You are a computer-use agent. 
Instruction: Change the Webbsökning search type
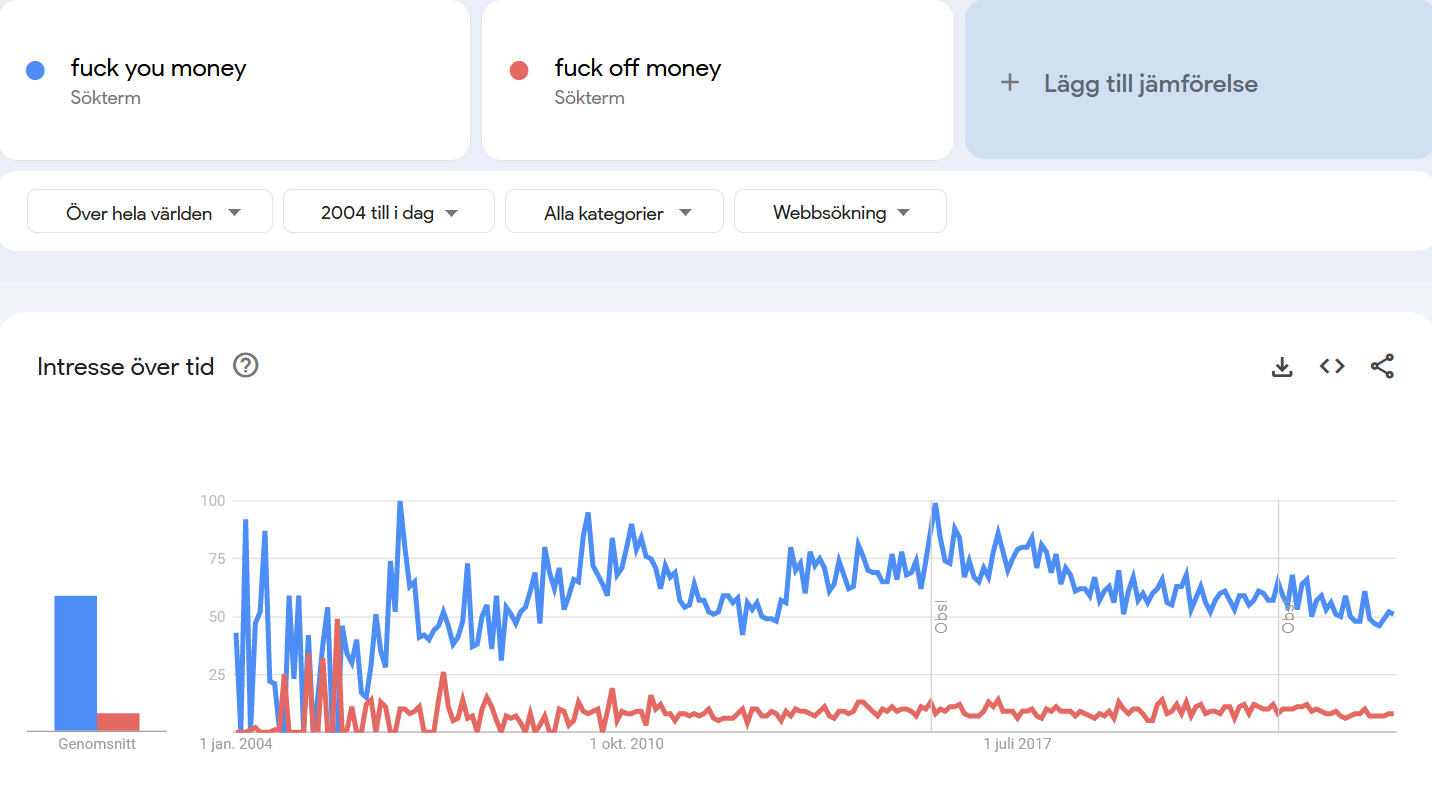pyautogui.click(x=840, y=212)
